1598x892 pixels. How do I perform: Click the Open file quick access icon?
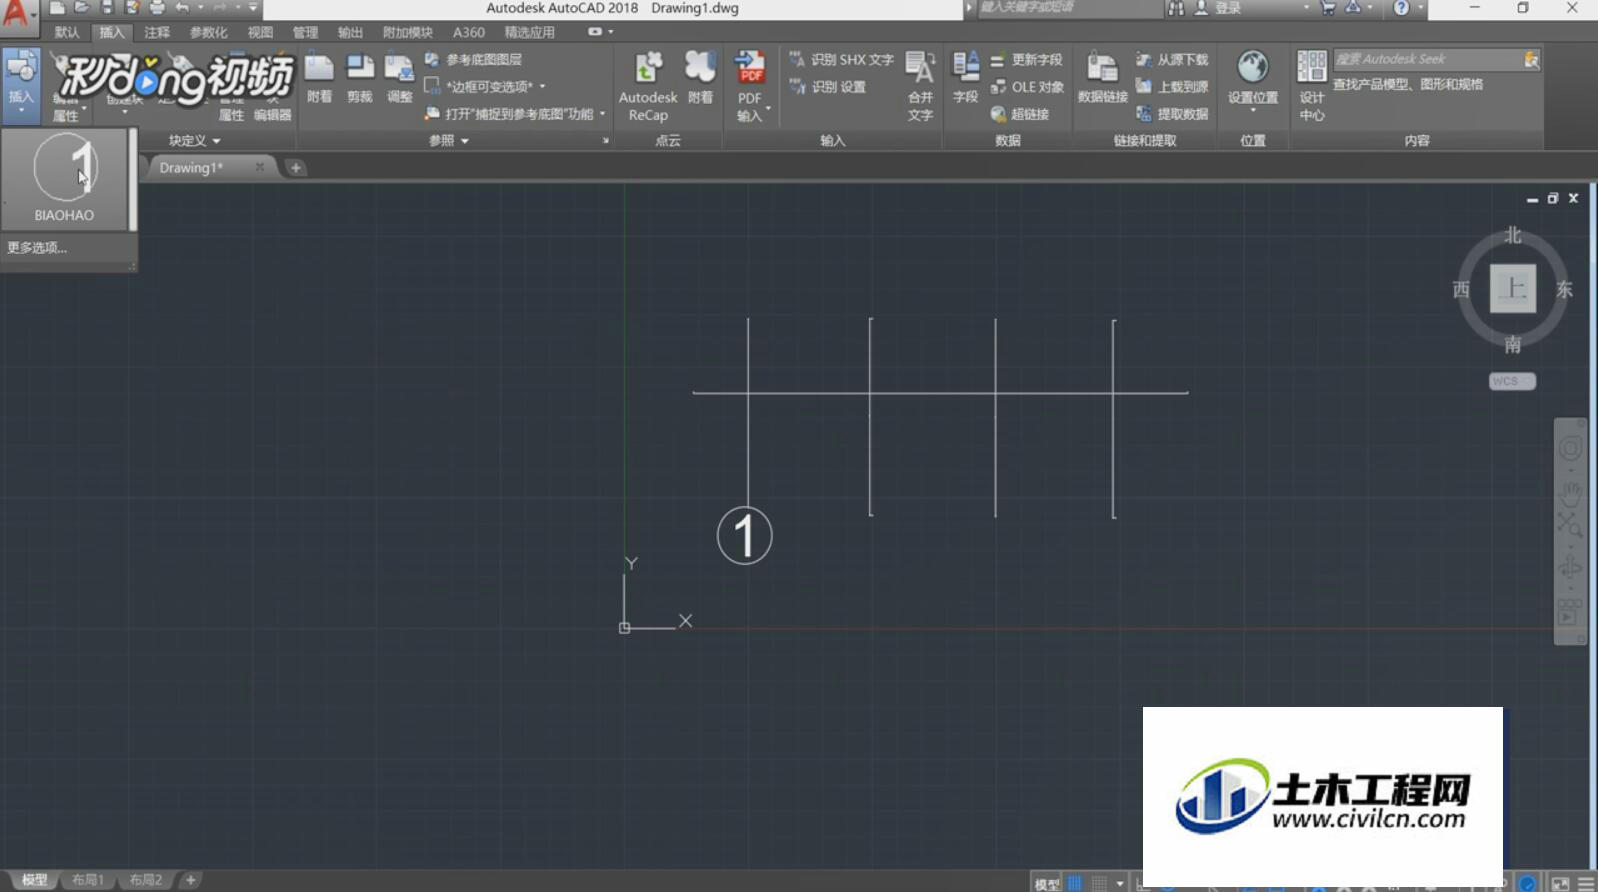coord(82,7)
